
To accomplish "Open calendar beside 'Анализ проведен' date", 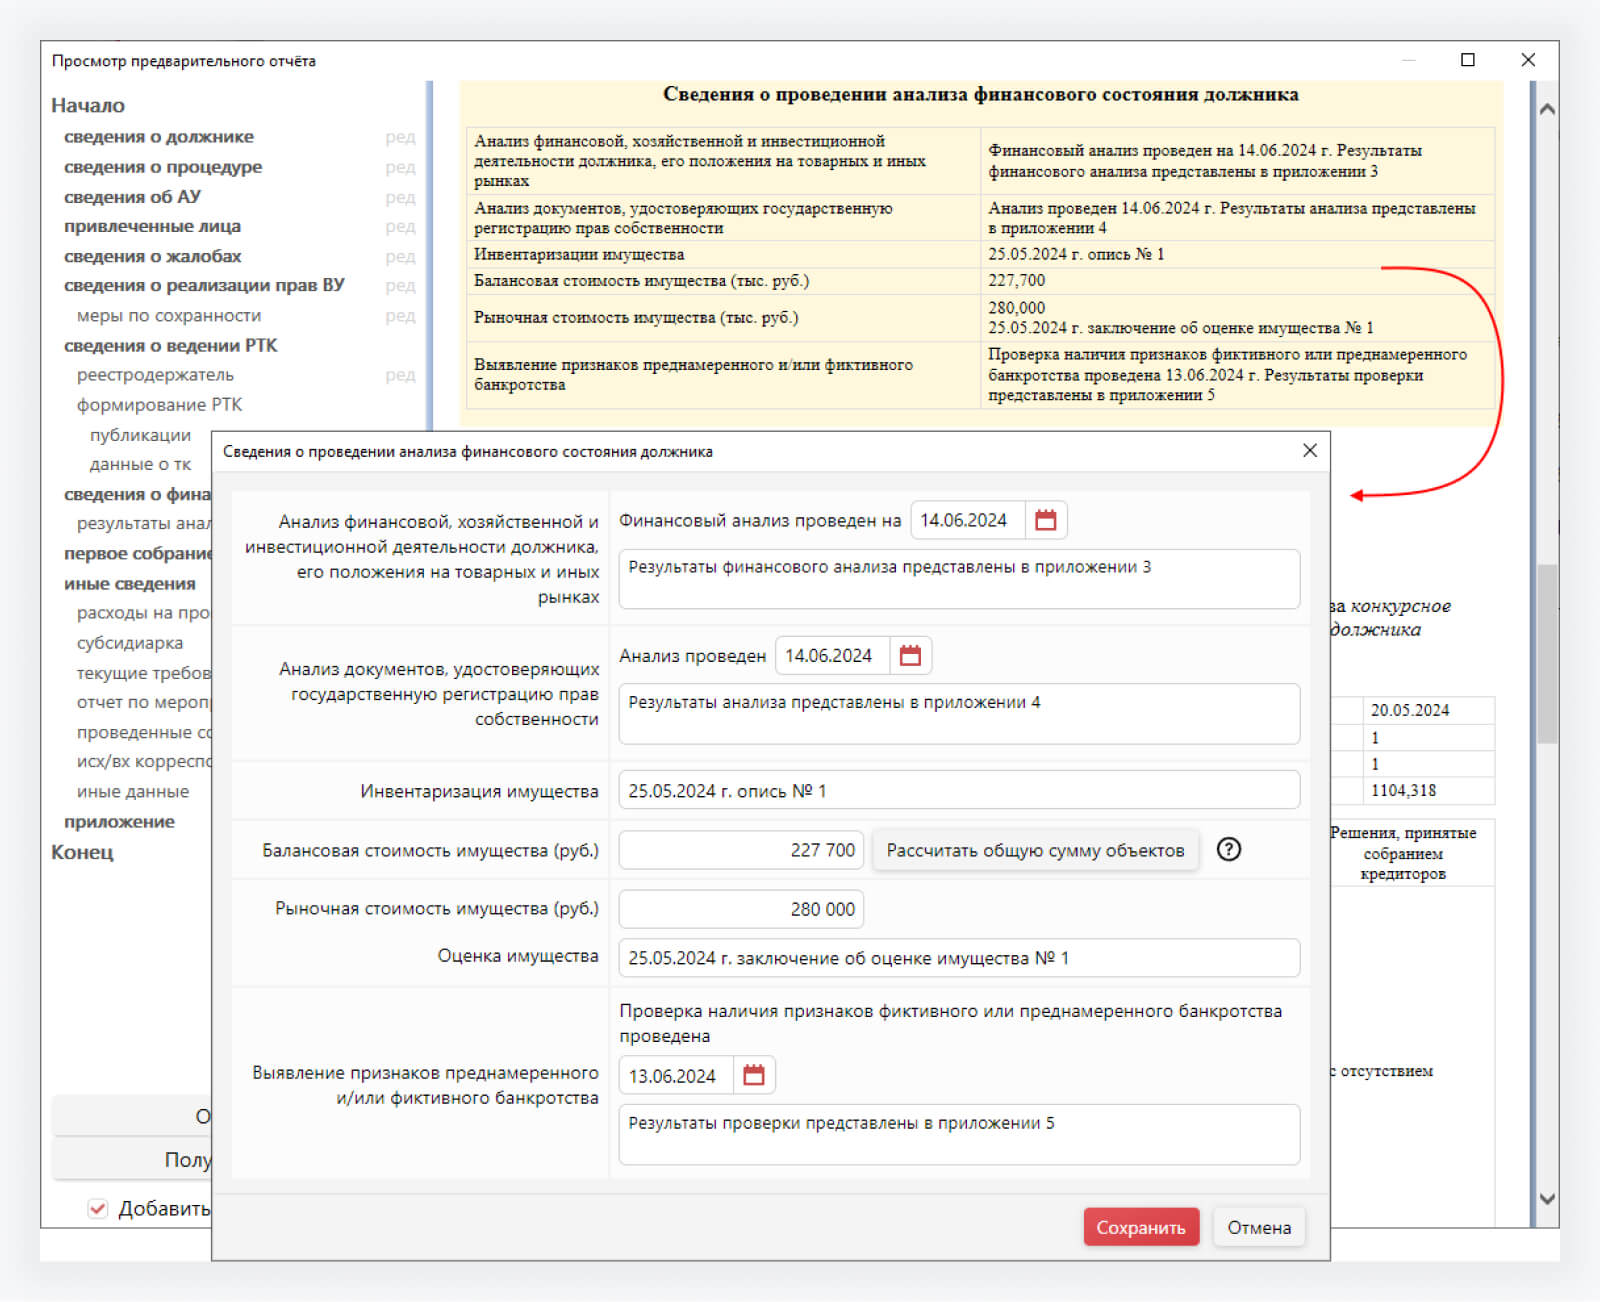I will [910, 656].
